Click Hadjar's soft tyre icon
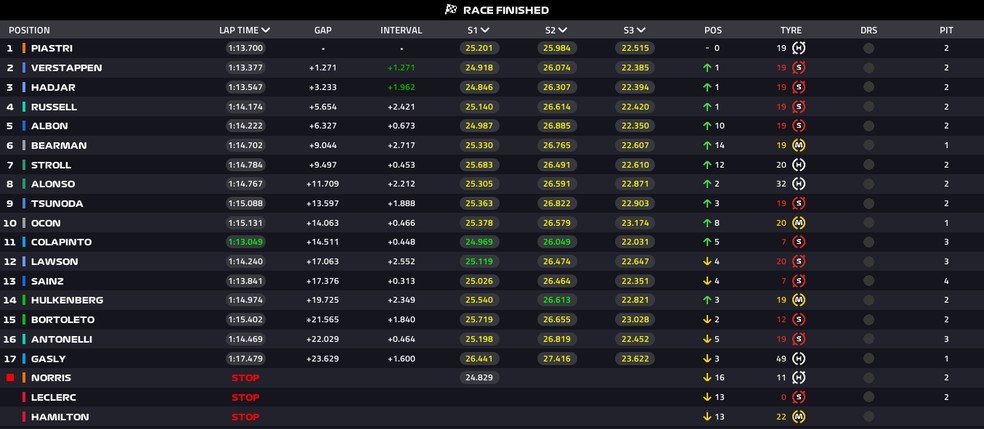 pyautogui.click(x=799, y=87)
